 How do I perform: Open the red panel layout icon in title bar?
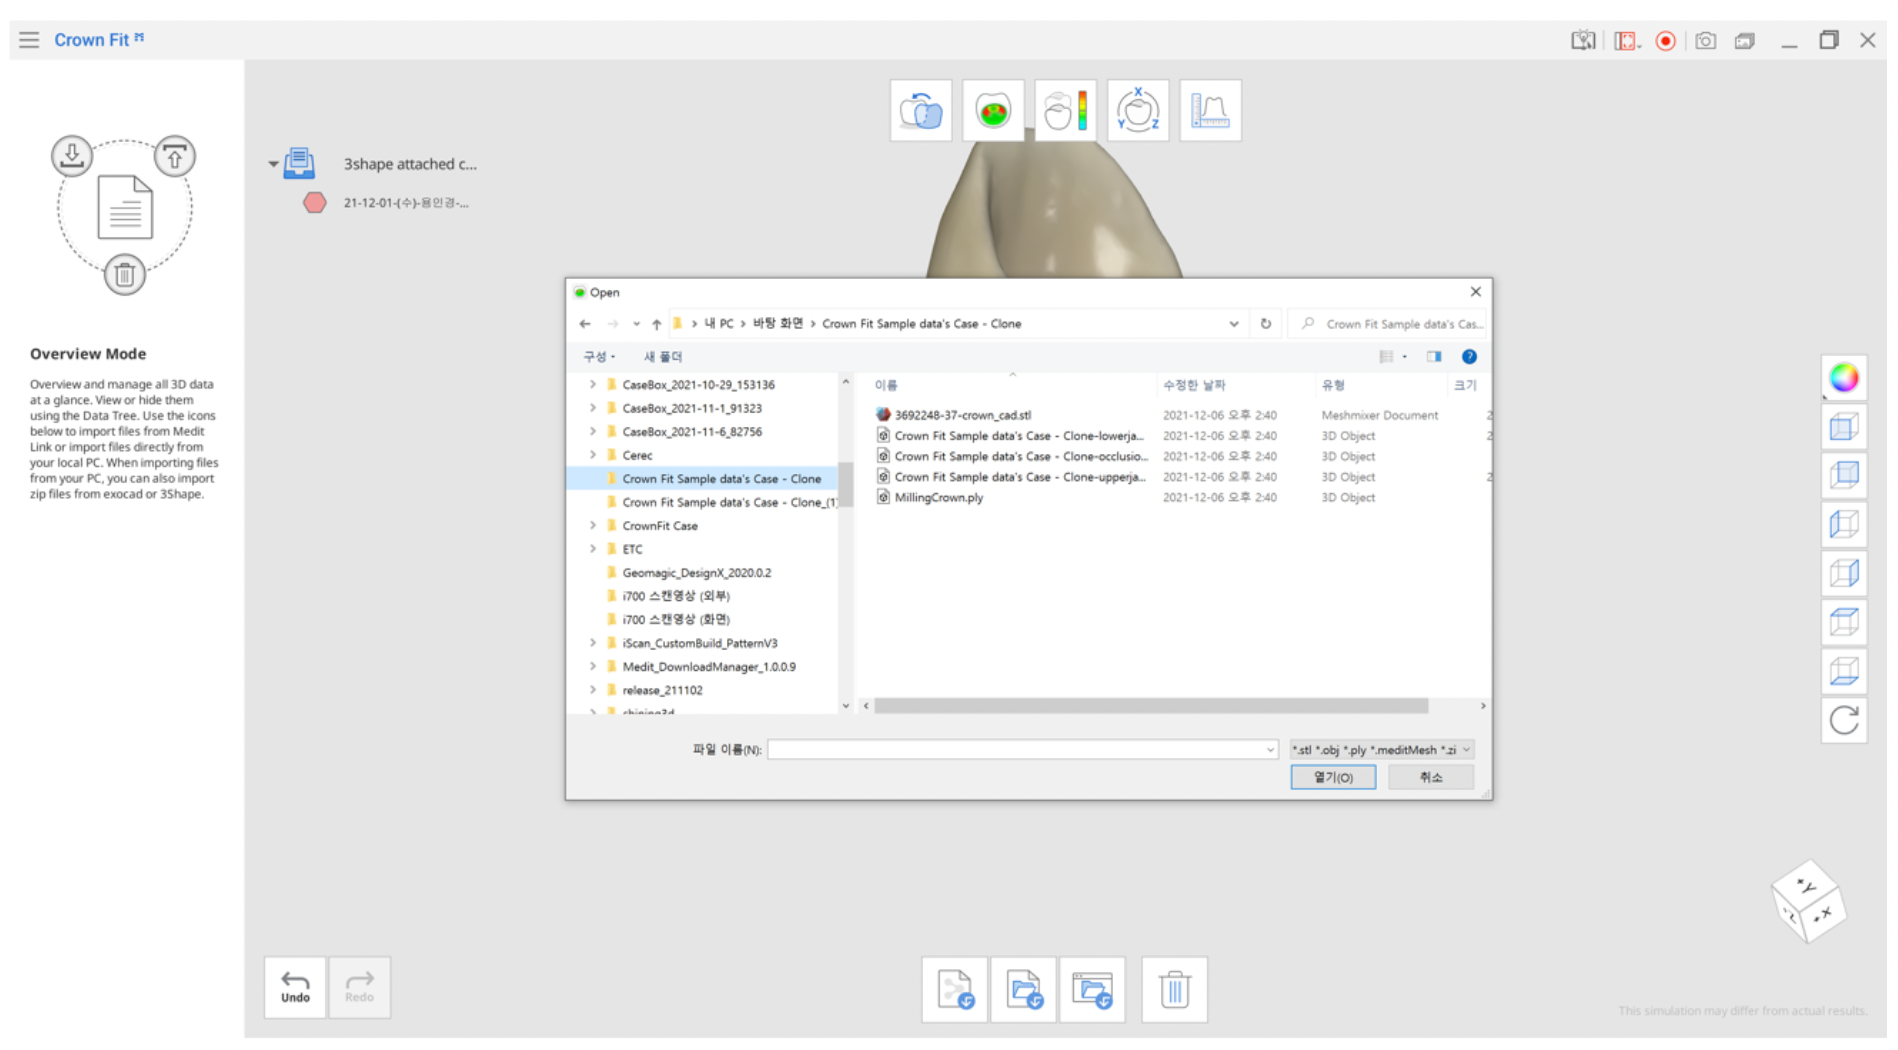point(1626,41)
